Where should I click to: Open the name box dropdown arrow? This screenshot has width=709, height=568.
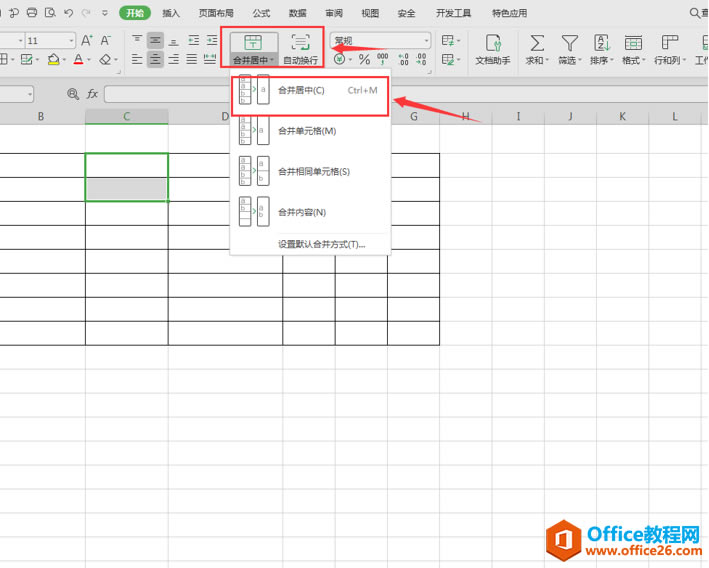pyautogui.click(x=30, y=94)
